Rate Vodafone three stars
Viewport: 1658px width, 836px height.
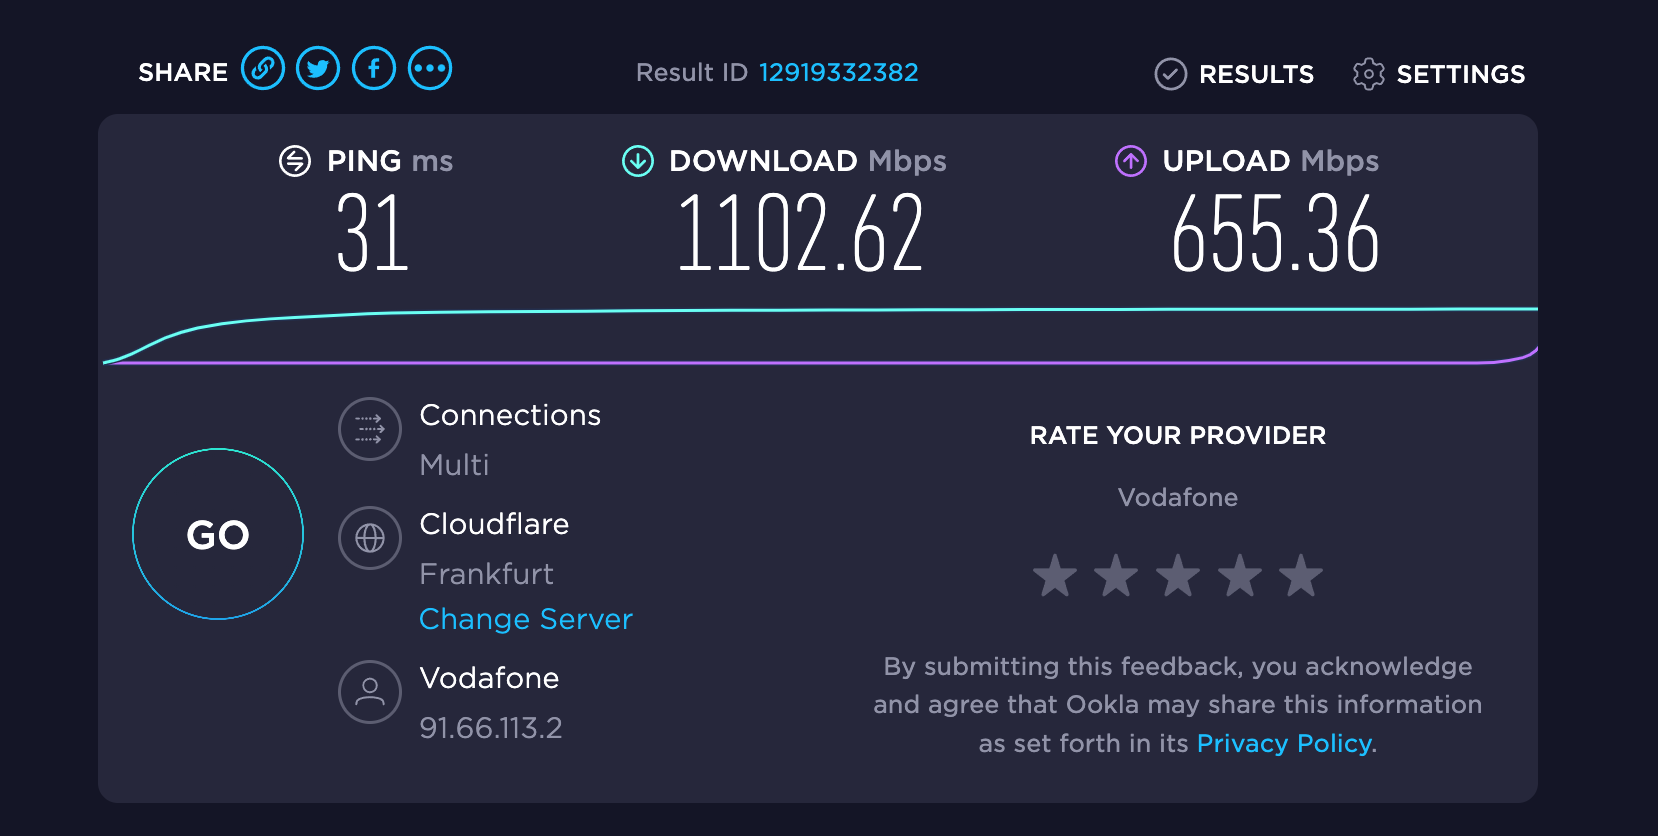[x=1178, y=576]
